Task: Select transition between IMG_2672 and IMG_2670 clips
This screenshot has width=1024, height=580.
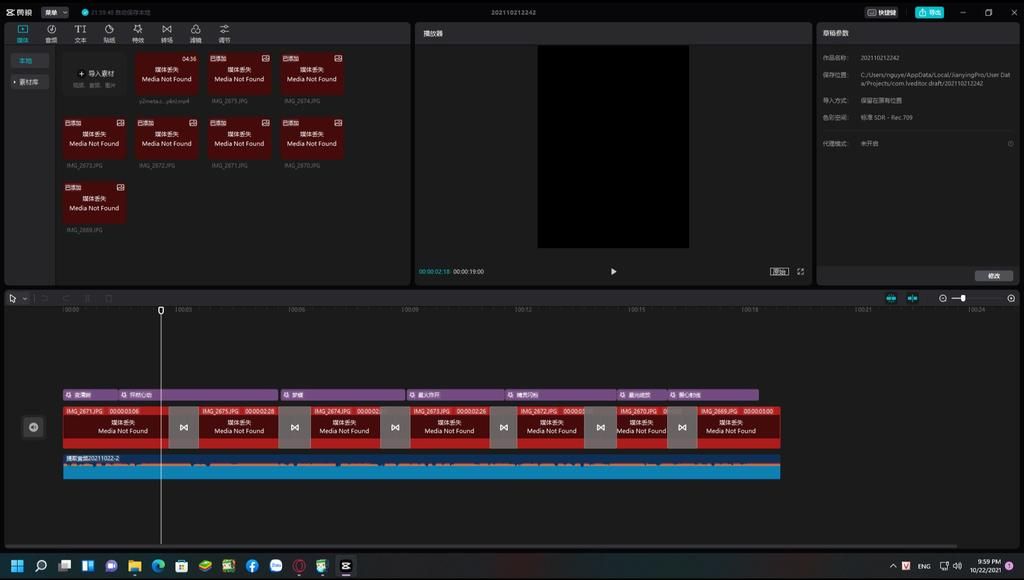Action: tap(601, 427)
